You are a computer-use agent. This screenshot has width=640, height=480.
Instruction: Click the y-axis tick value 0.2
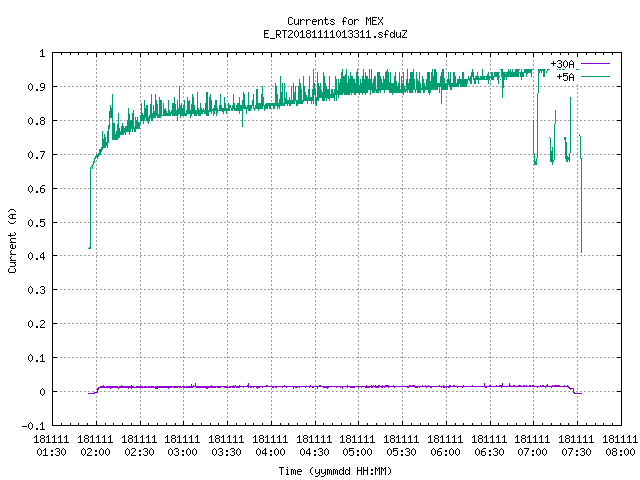point(36,324)
